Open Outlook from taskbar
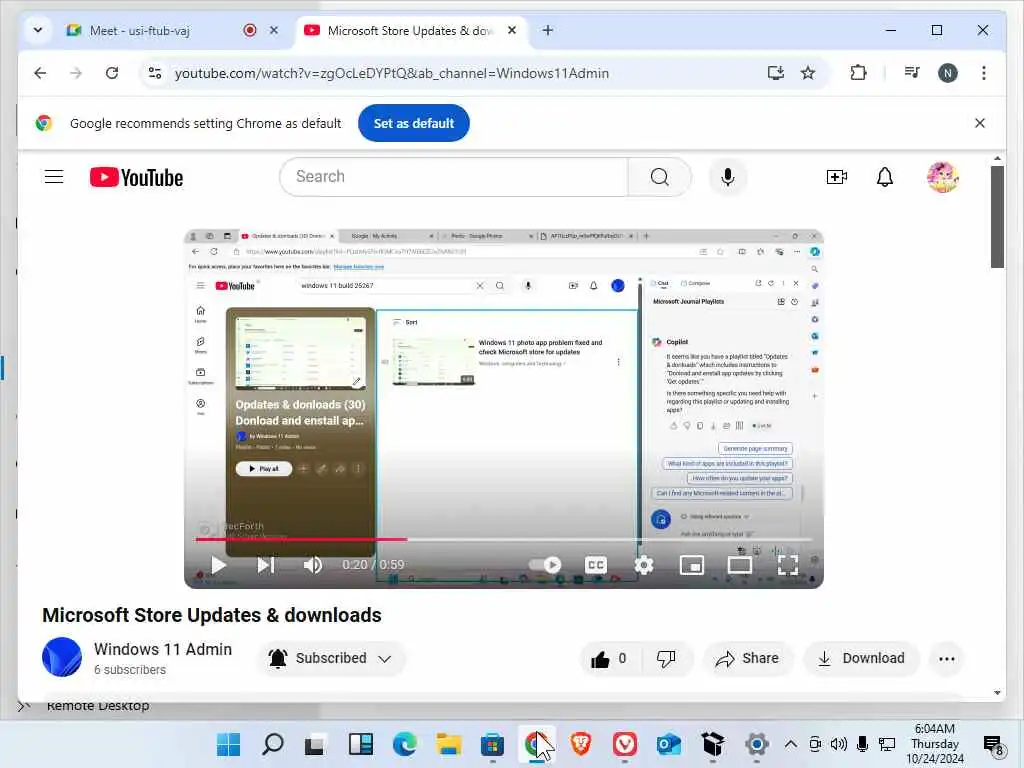The image size is (1024, 768). (x=669, y=744)
